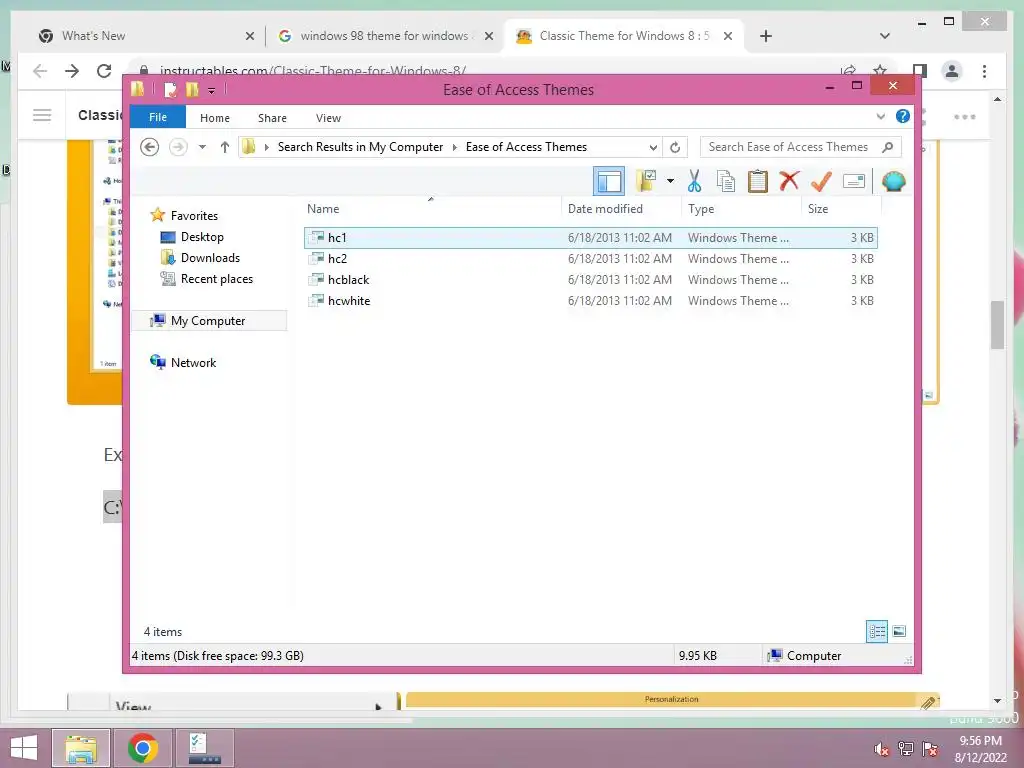Switch to large icons view button
The height and width of the screenshot is (768, 1024).
899,631
